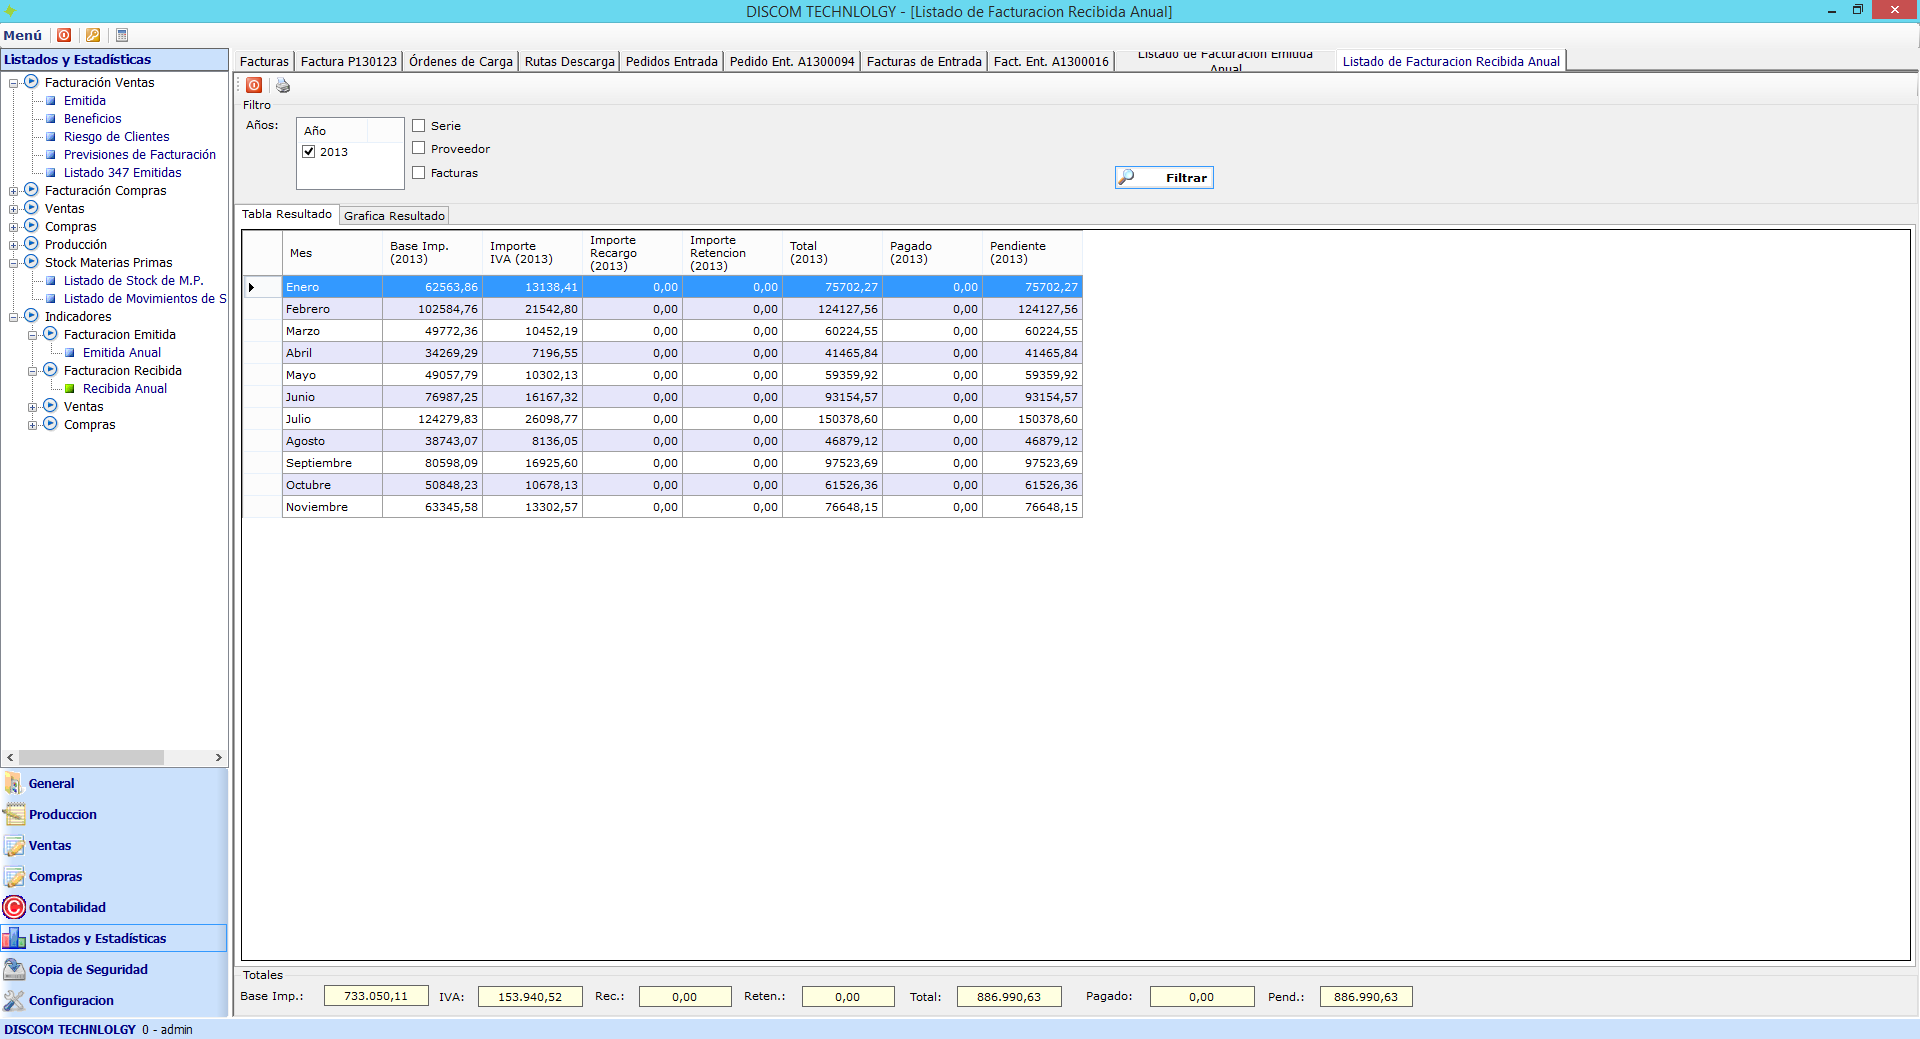The width and height of the screenshot is (1920, 1039).
Task: Open the Riesgo de Clientes listing
Action: (116, 137)
